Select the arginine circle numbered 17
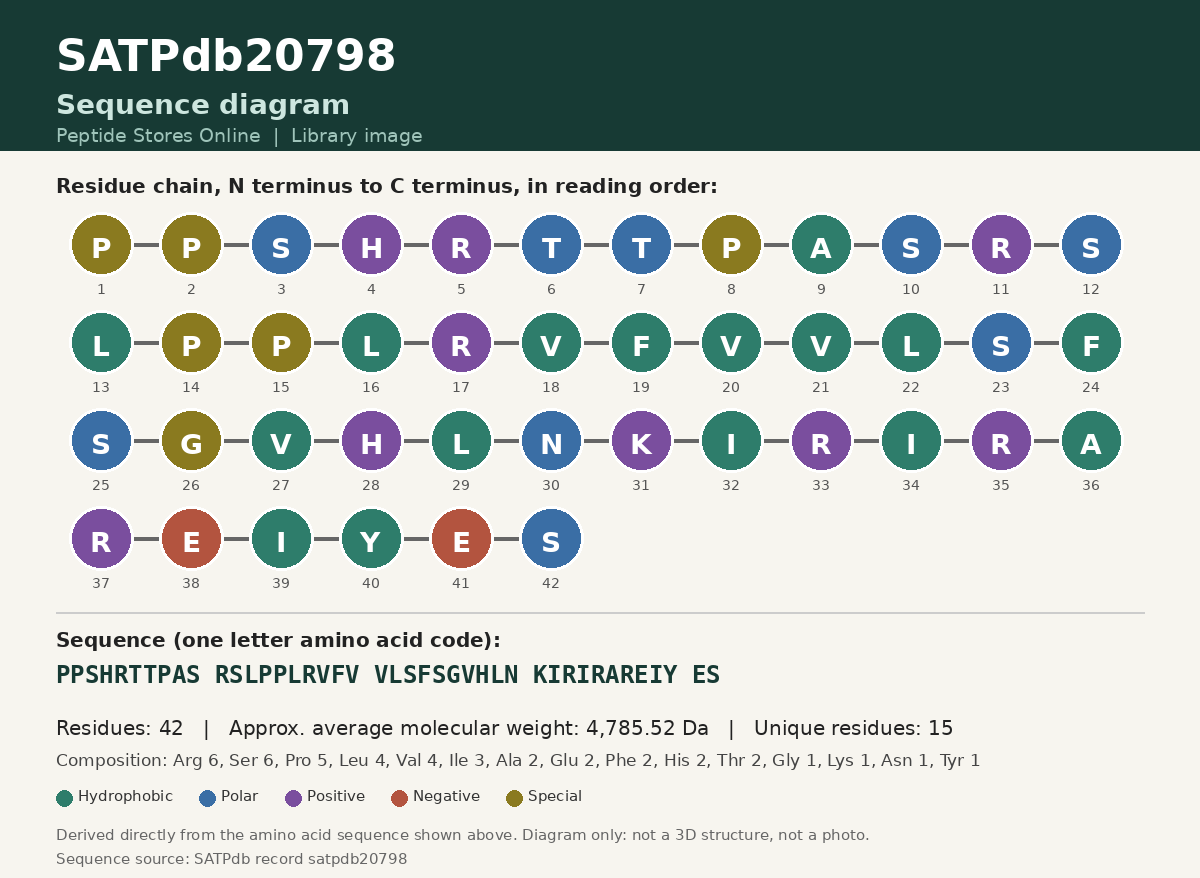 coord(461,343)
